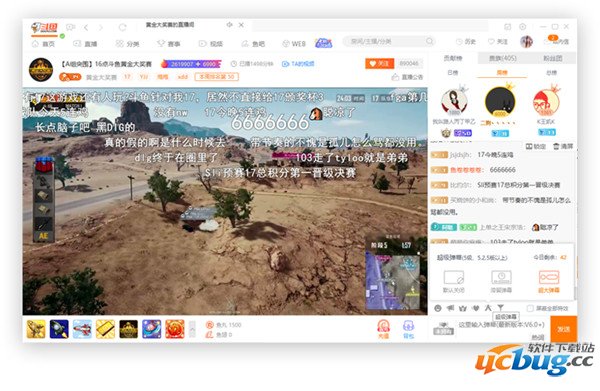Click the fan badge icon left of the chat input
Image resolution: width=600 pixels, height=391 pixels.
tap(443, 329)
